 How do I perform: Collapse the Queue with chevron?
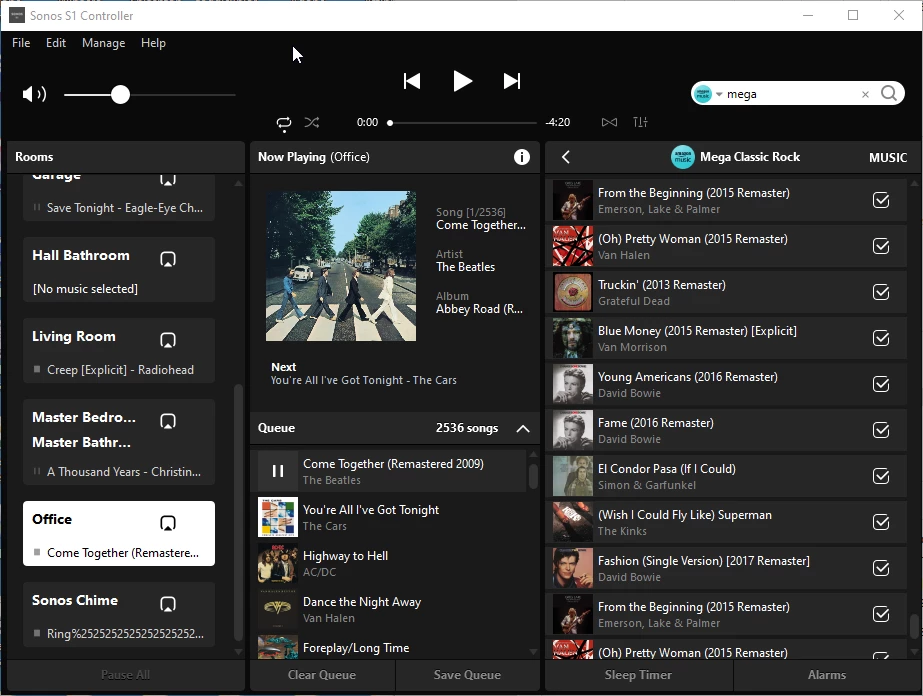pyautogui.click(x=523, y=428)
